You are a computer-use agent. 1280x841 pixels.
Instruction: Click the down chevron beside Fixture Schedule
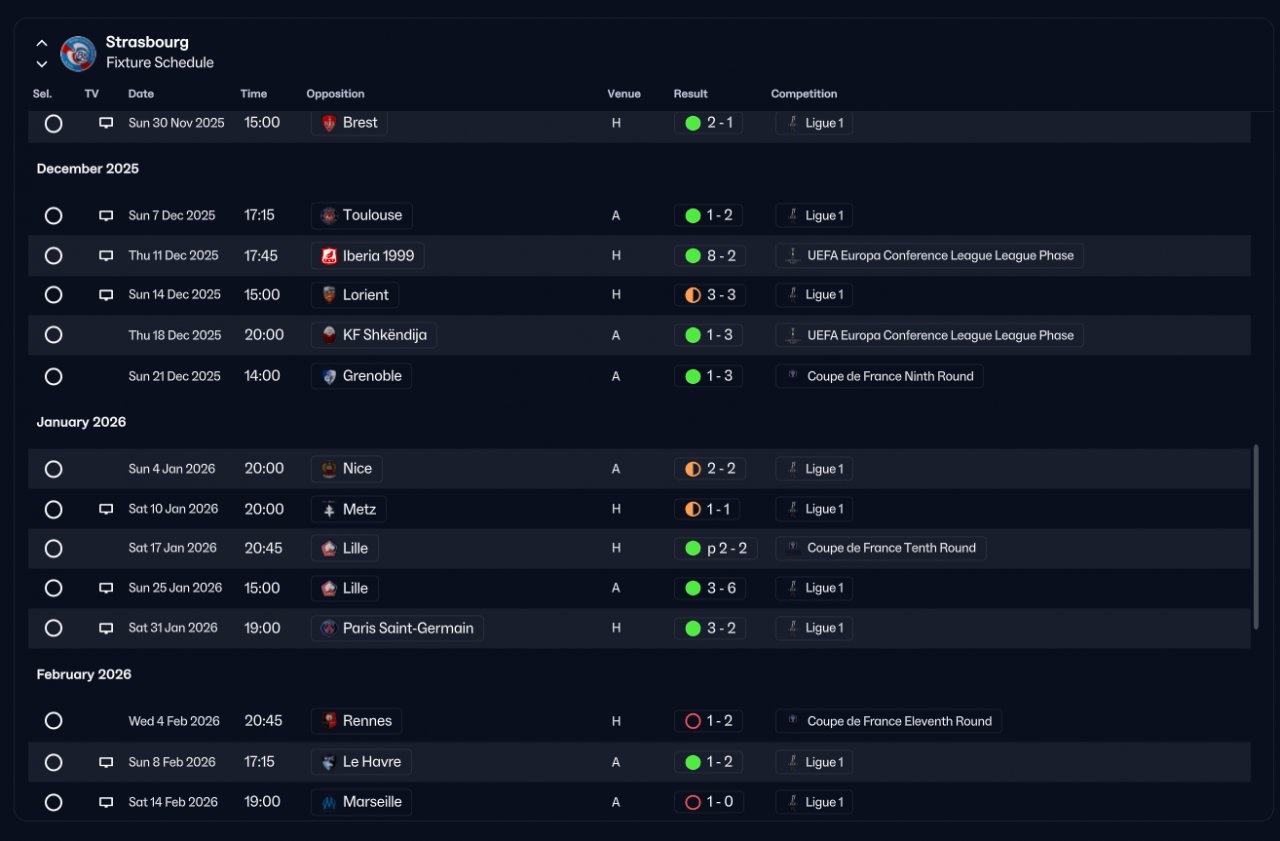tap(42, 64)
